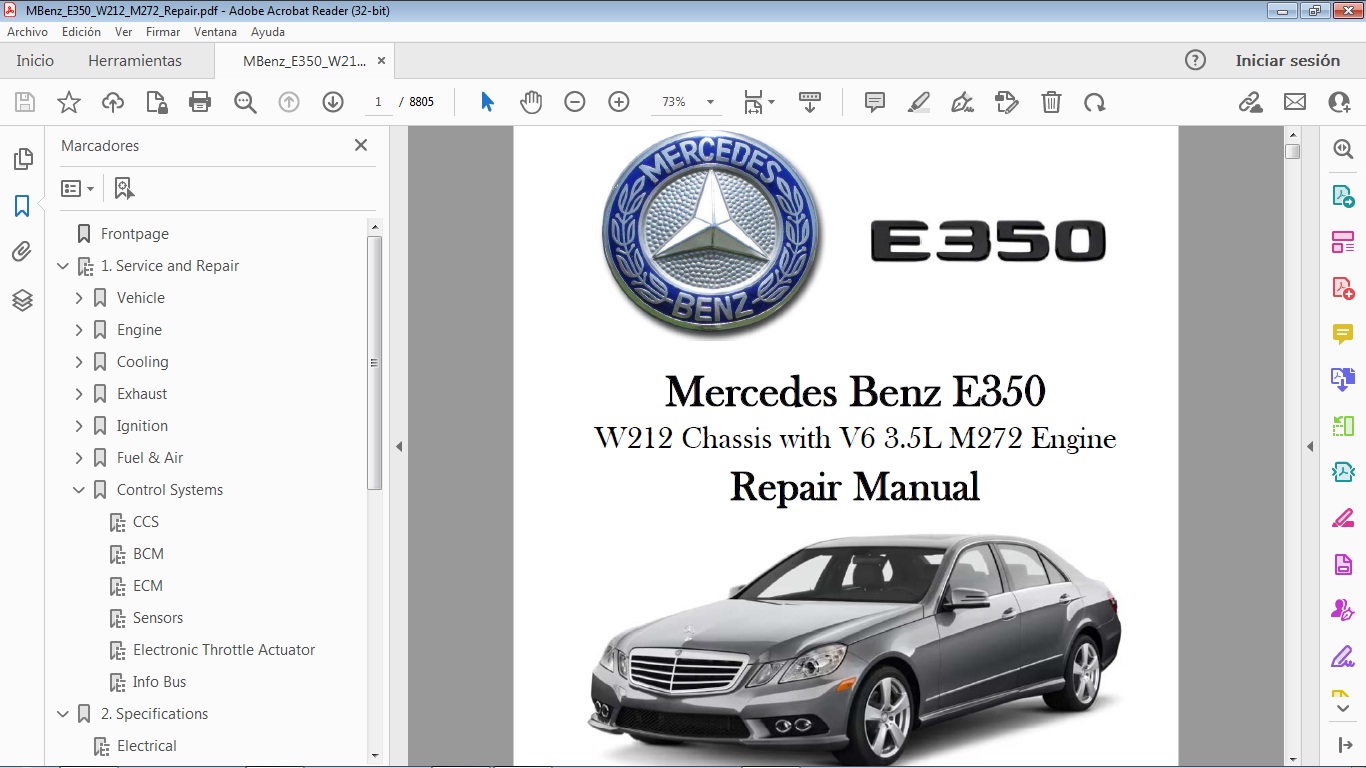Select the hand pan tool
1366x768 pixels.
530,101
